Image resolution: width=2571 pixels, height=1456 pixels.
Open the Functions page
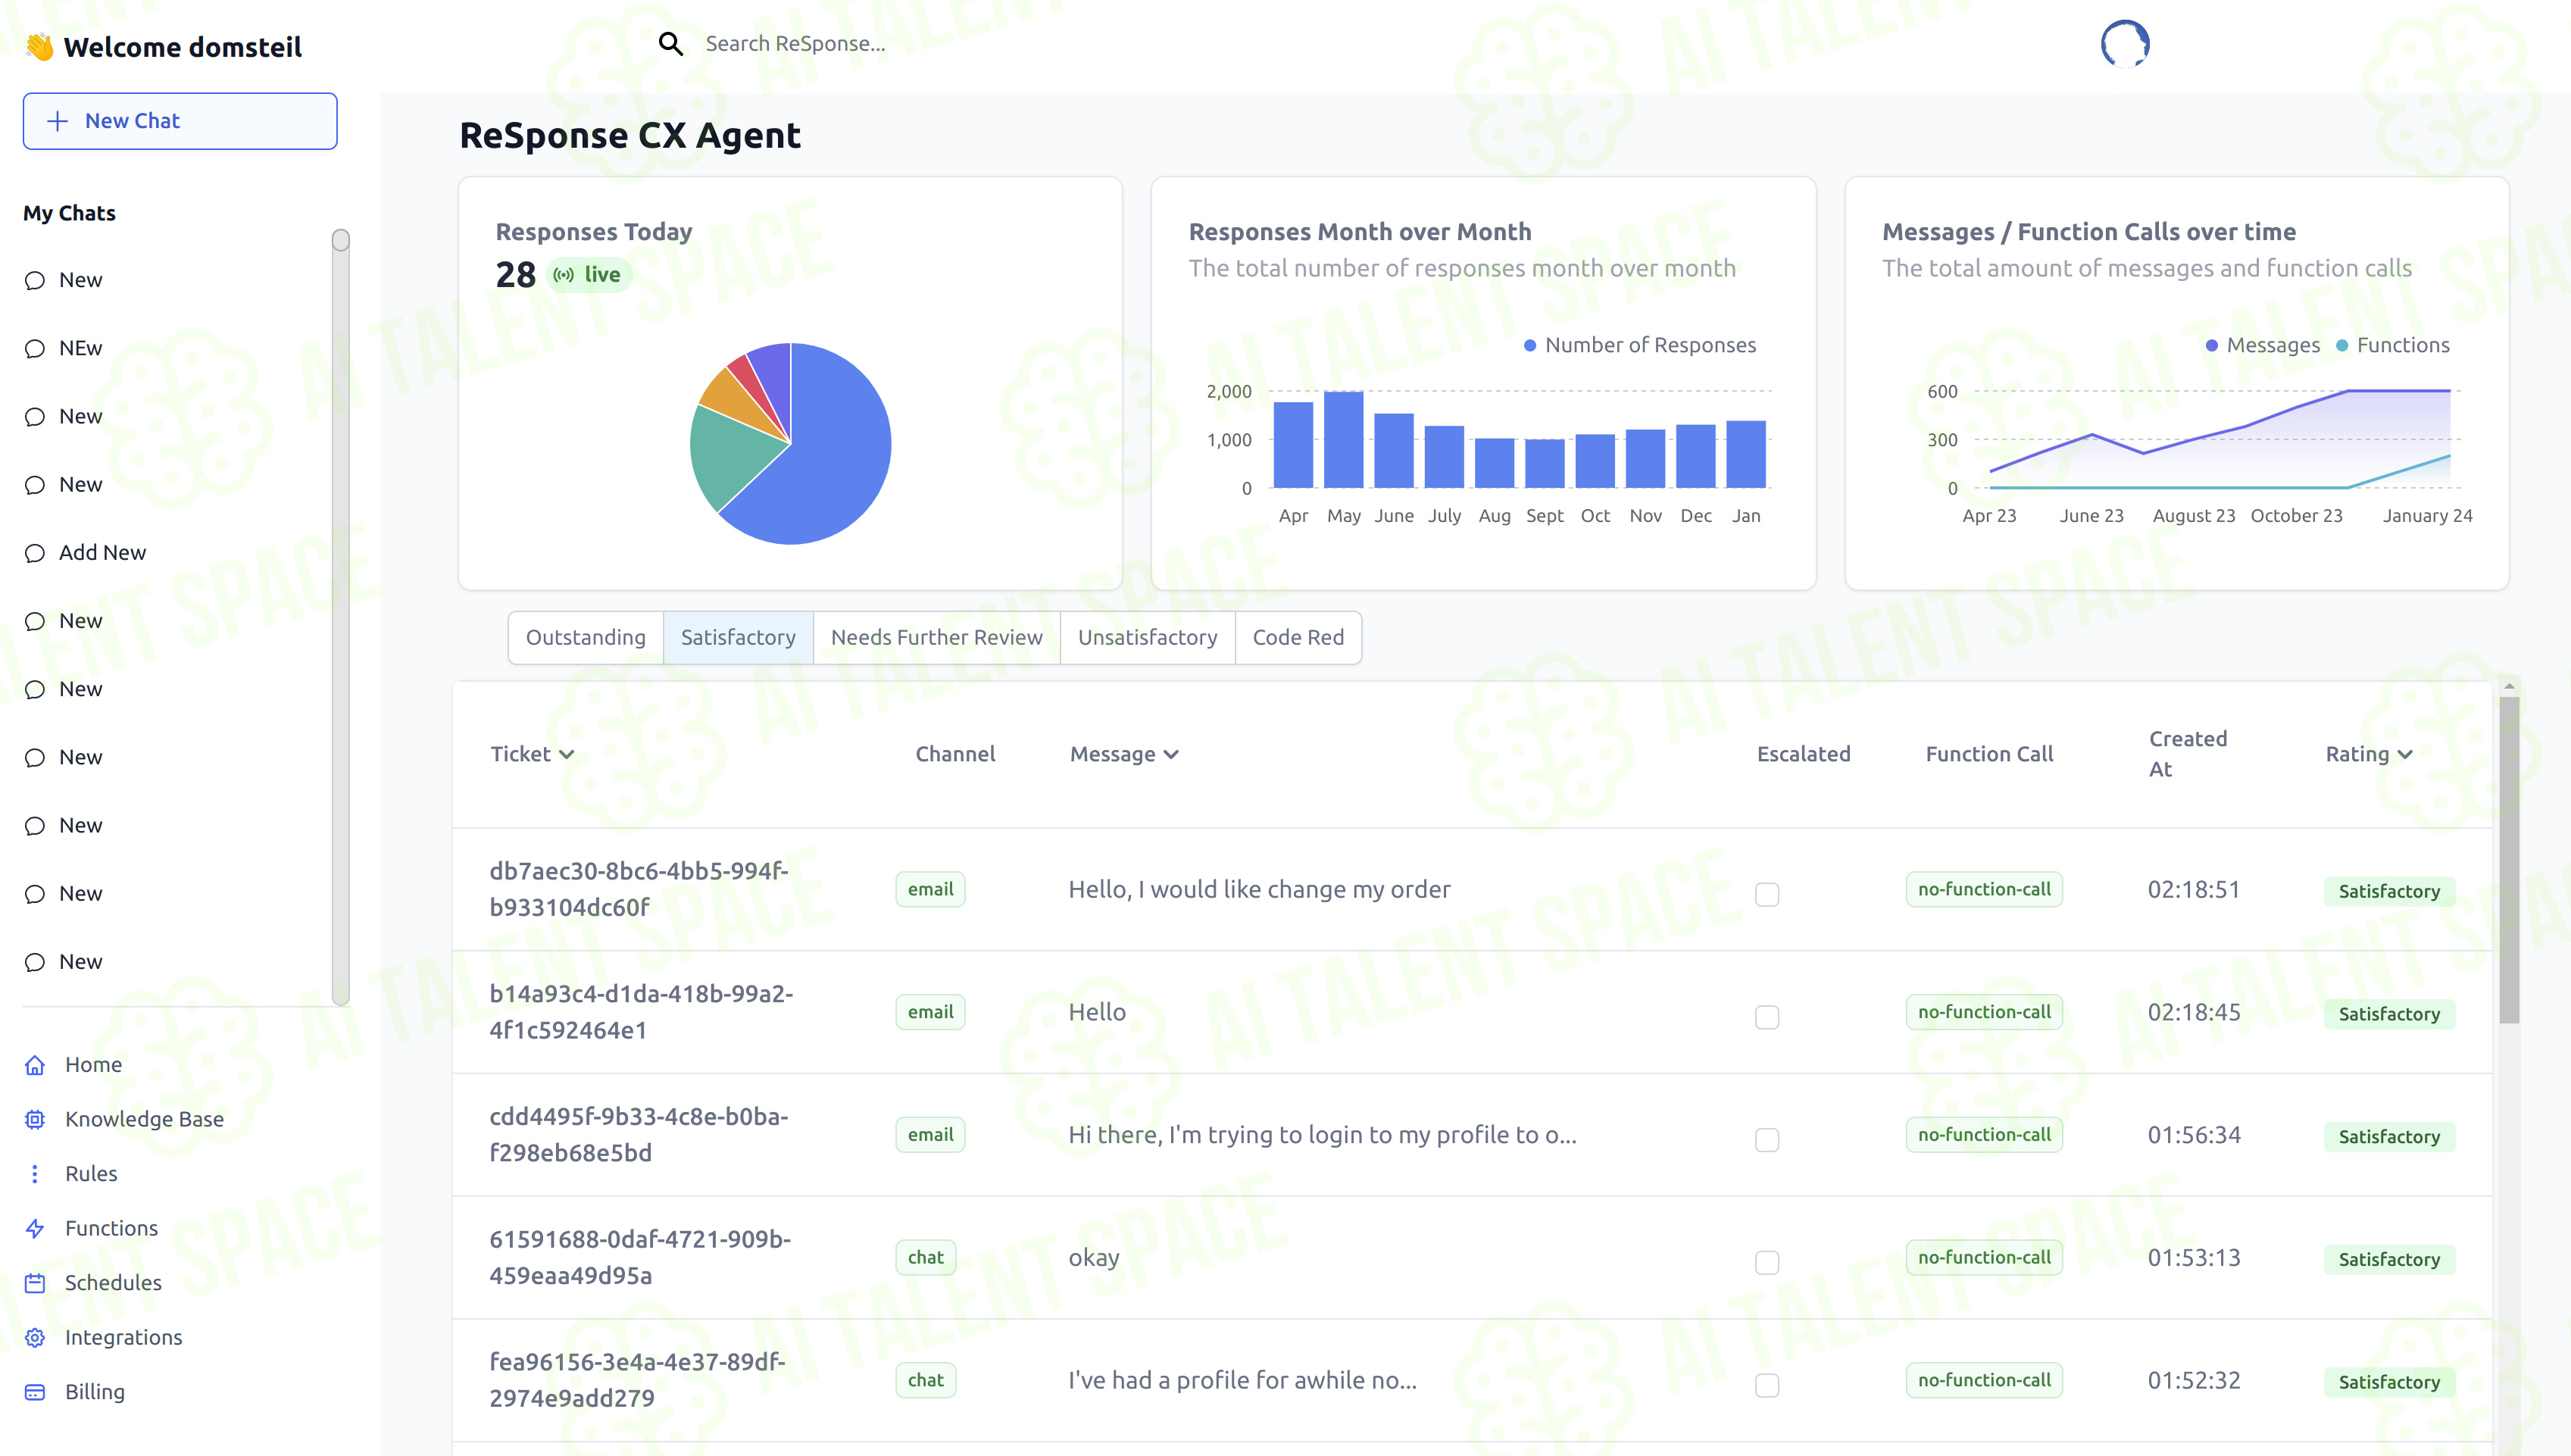coord(111,1228)
